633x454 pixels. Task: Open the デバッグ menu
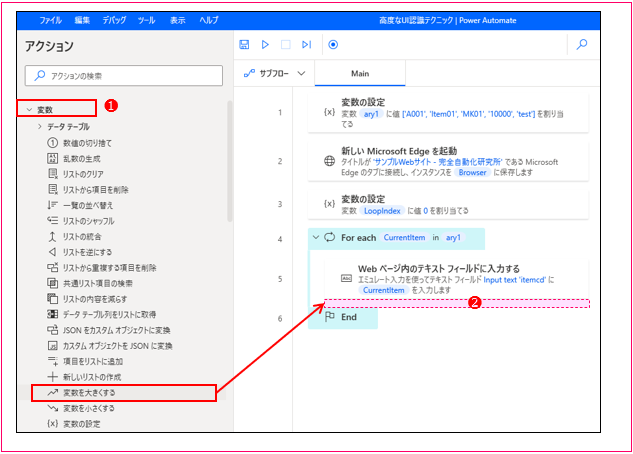coord(114,20)
